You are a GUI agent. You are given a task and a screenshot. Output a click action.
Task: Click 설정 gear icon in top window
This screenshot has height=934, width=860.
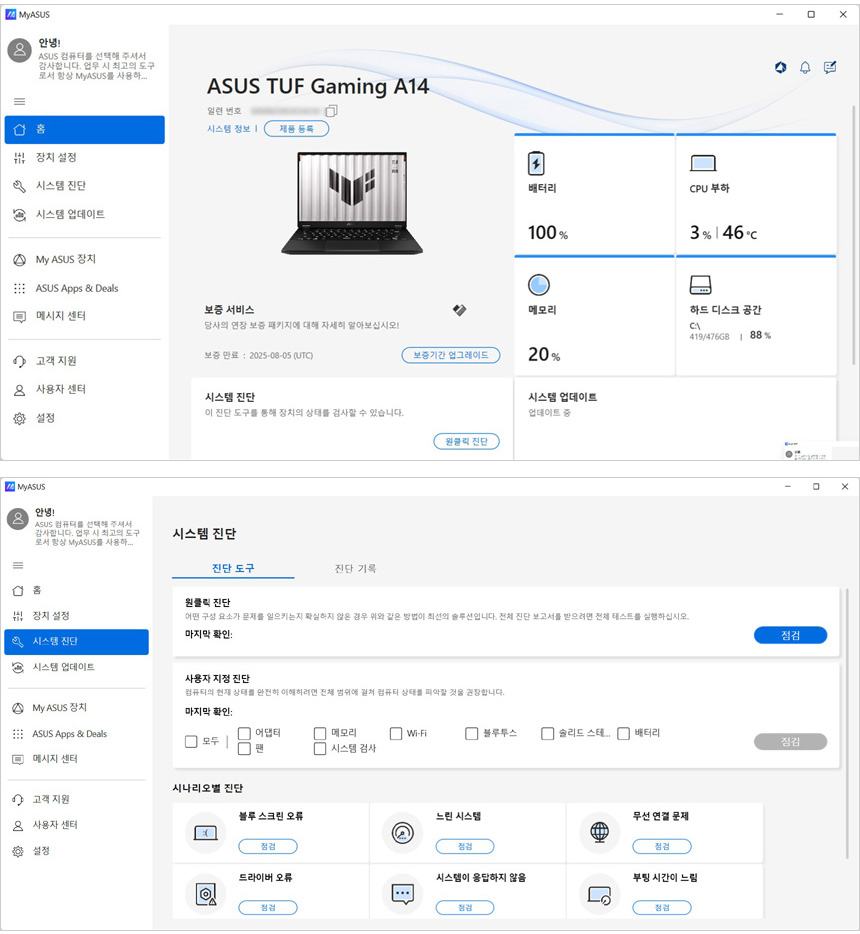pyautogui.click(x=20, y=418)
